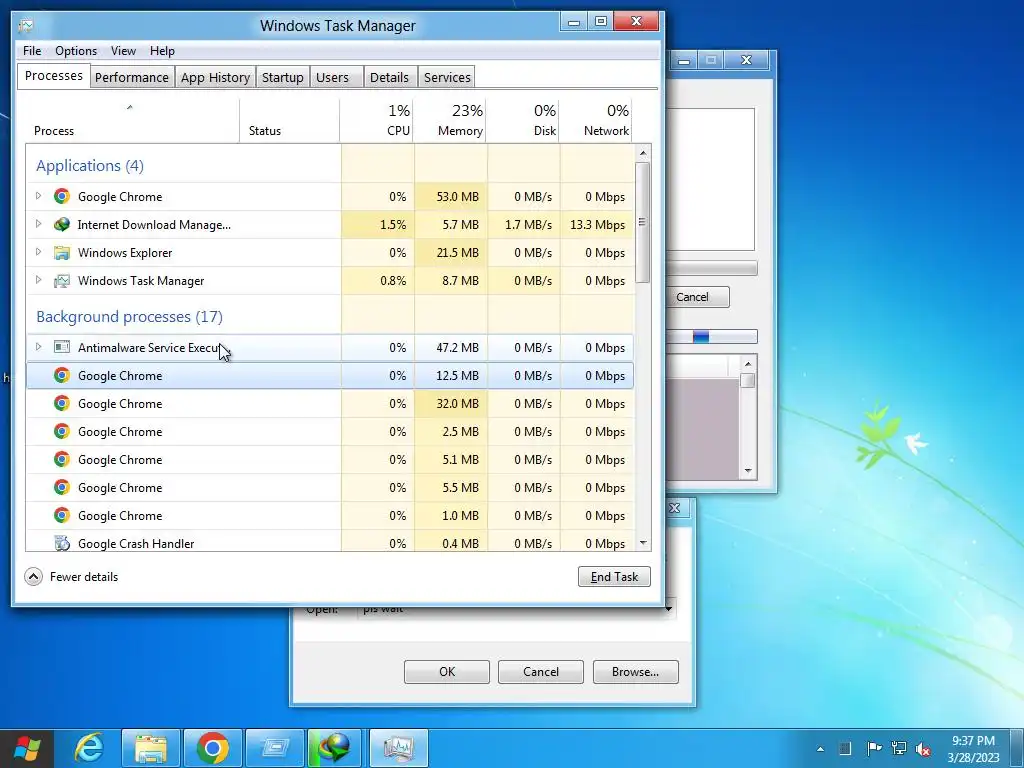Screen dimensions: 1024x768
Task: Click the process list scroll down arrow
Action: [x=643, y=543]
